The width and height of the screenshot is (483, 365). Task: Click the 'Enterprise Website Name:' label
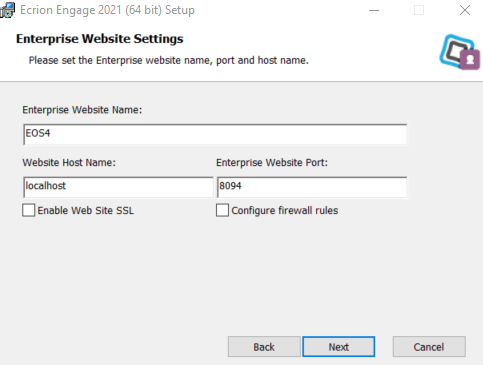pyautogui.click(x=82, y=110)
